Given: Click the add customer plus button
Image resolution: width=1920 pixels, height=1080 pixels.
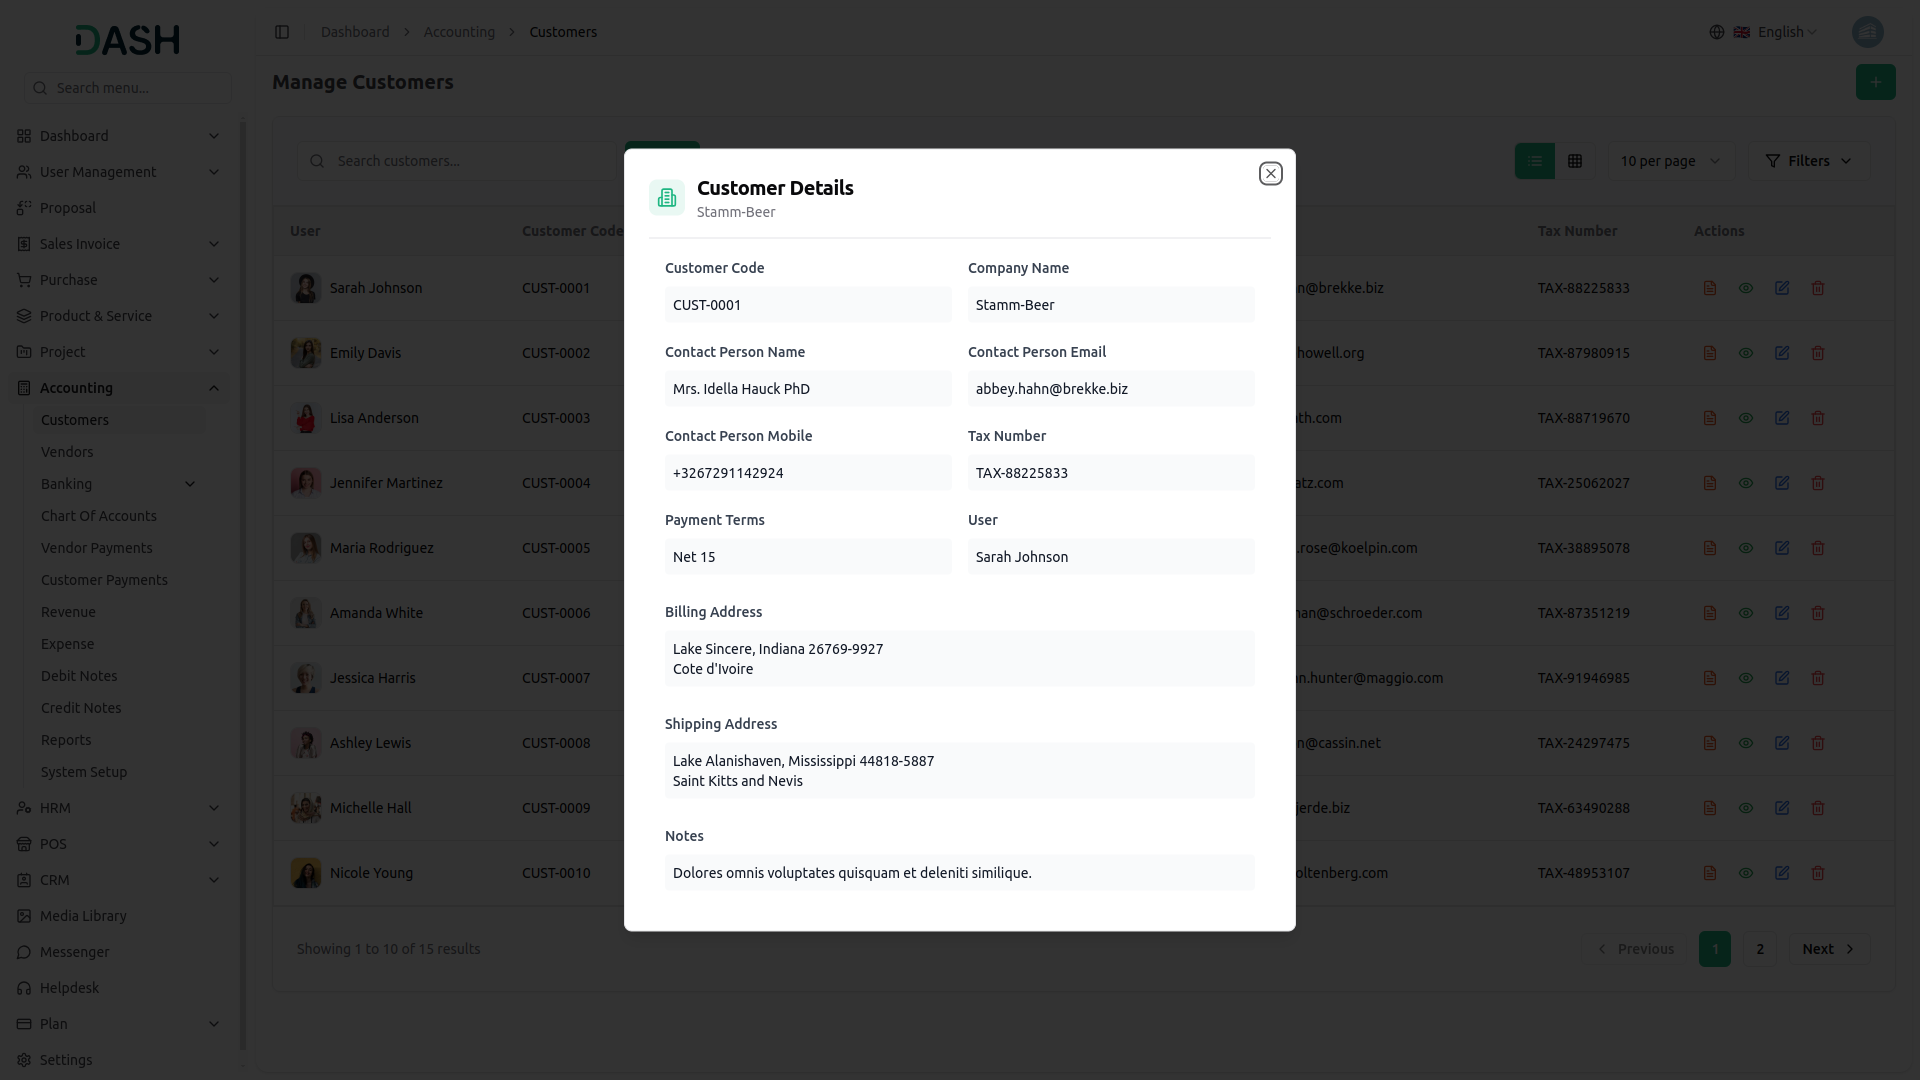Looking at the screenshot, I should (x=1875, y=82).
